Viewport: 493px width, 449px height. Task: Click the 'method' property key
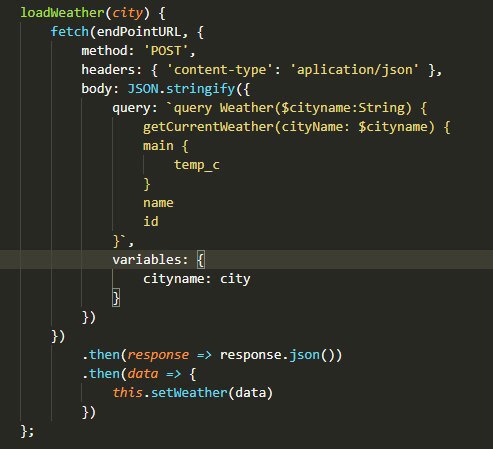coord(104,51)
